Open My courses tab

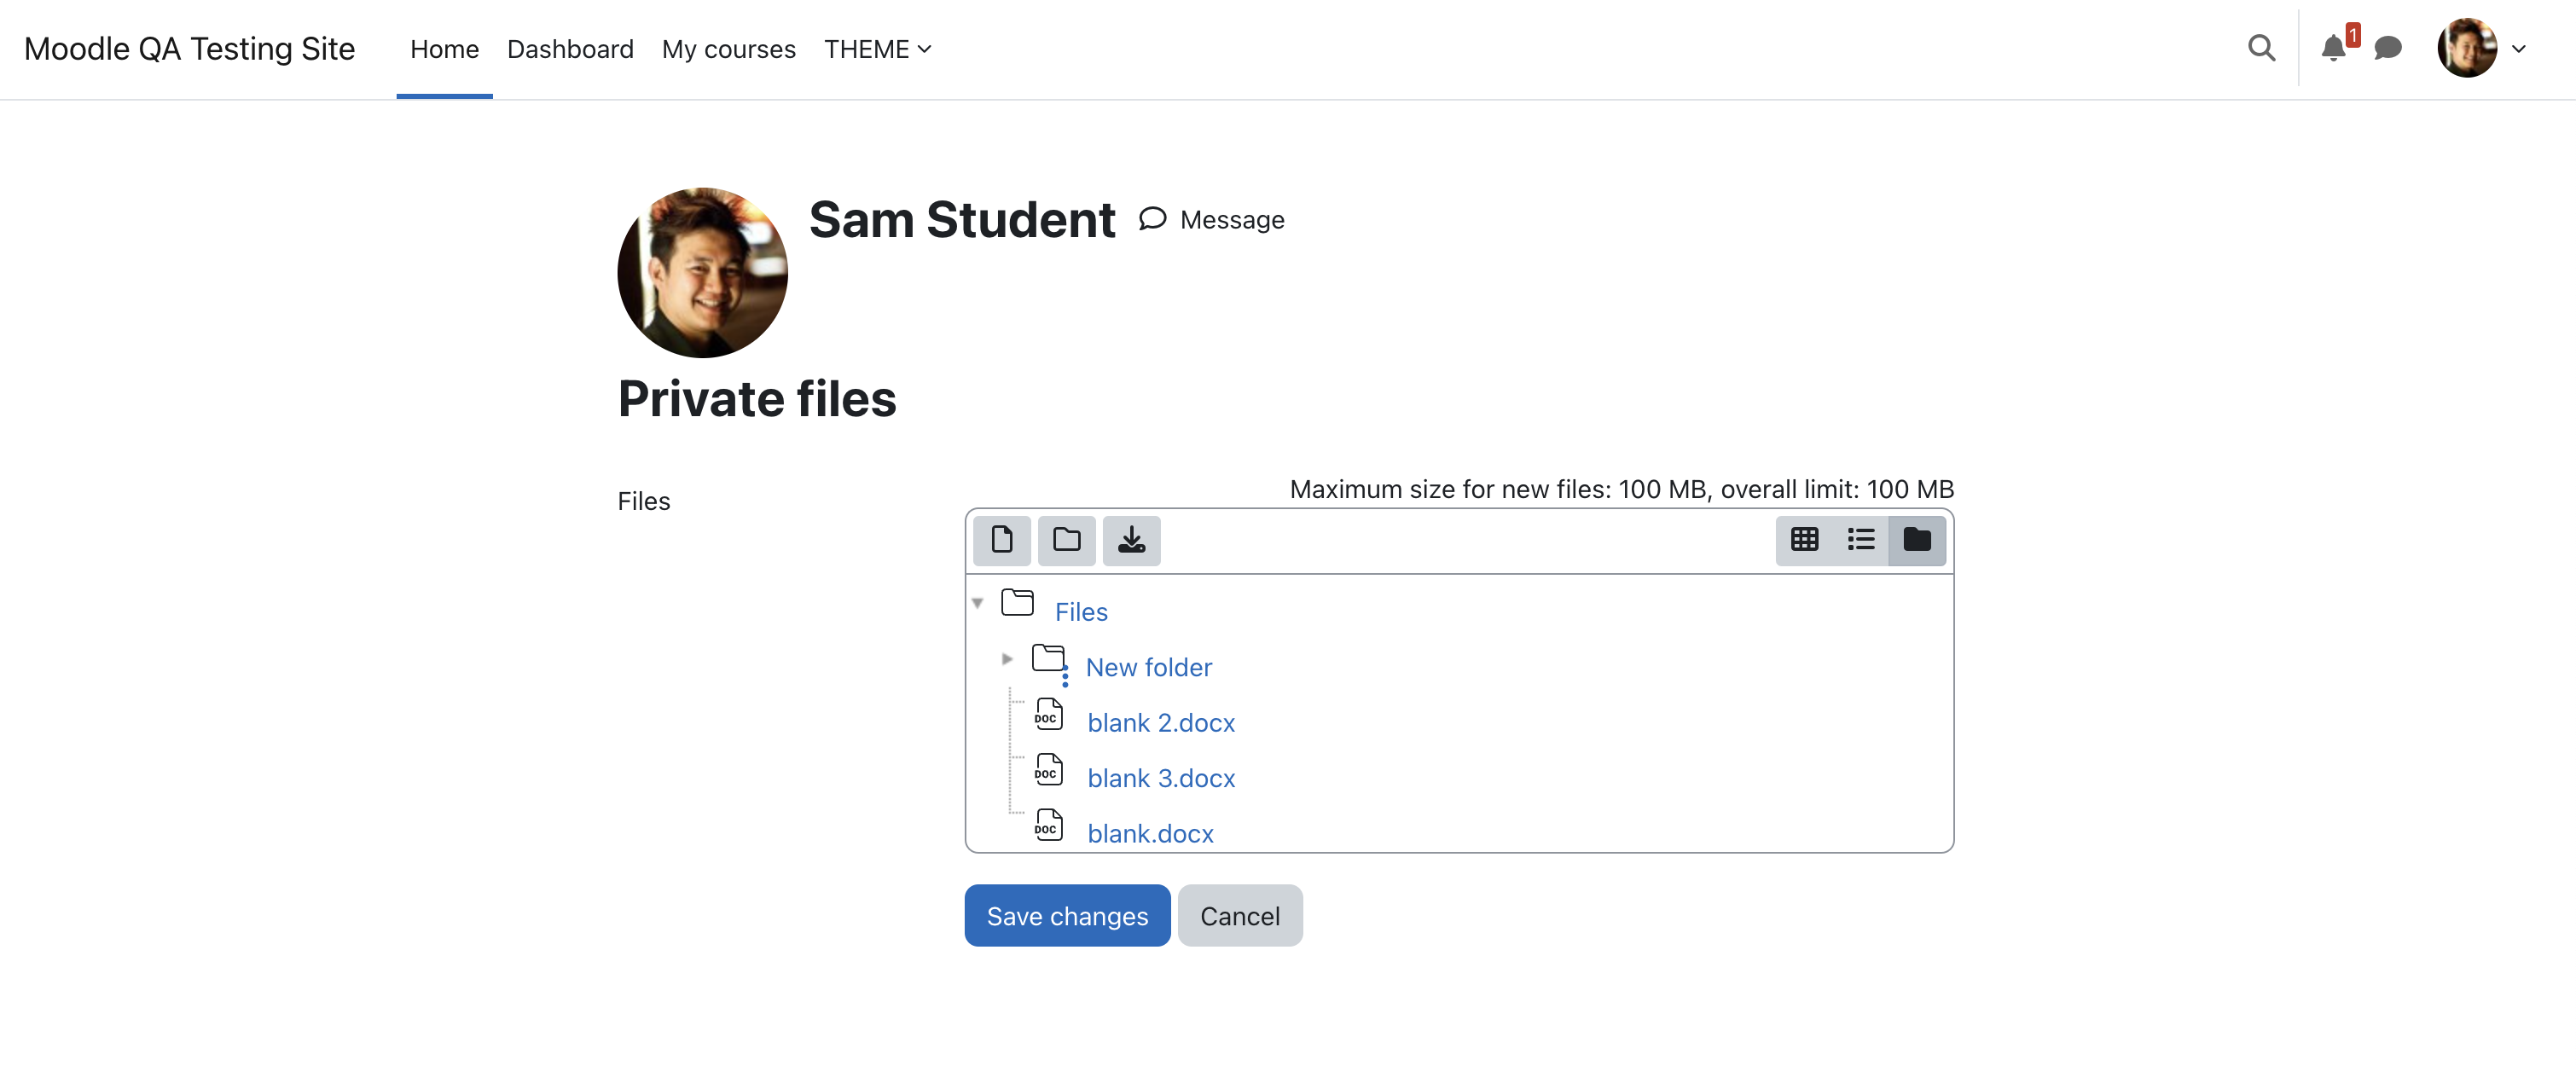728,49
